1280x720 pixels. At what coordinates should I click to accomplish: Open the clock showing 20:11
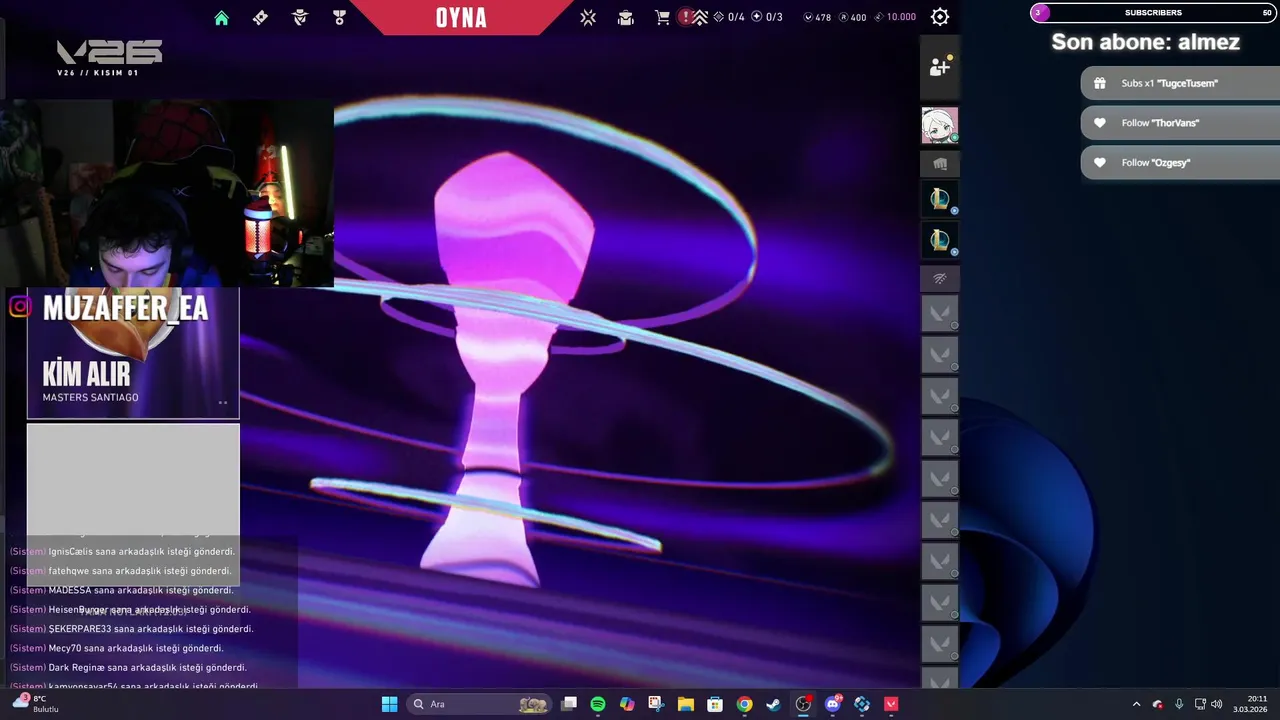[1251, 704]
